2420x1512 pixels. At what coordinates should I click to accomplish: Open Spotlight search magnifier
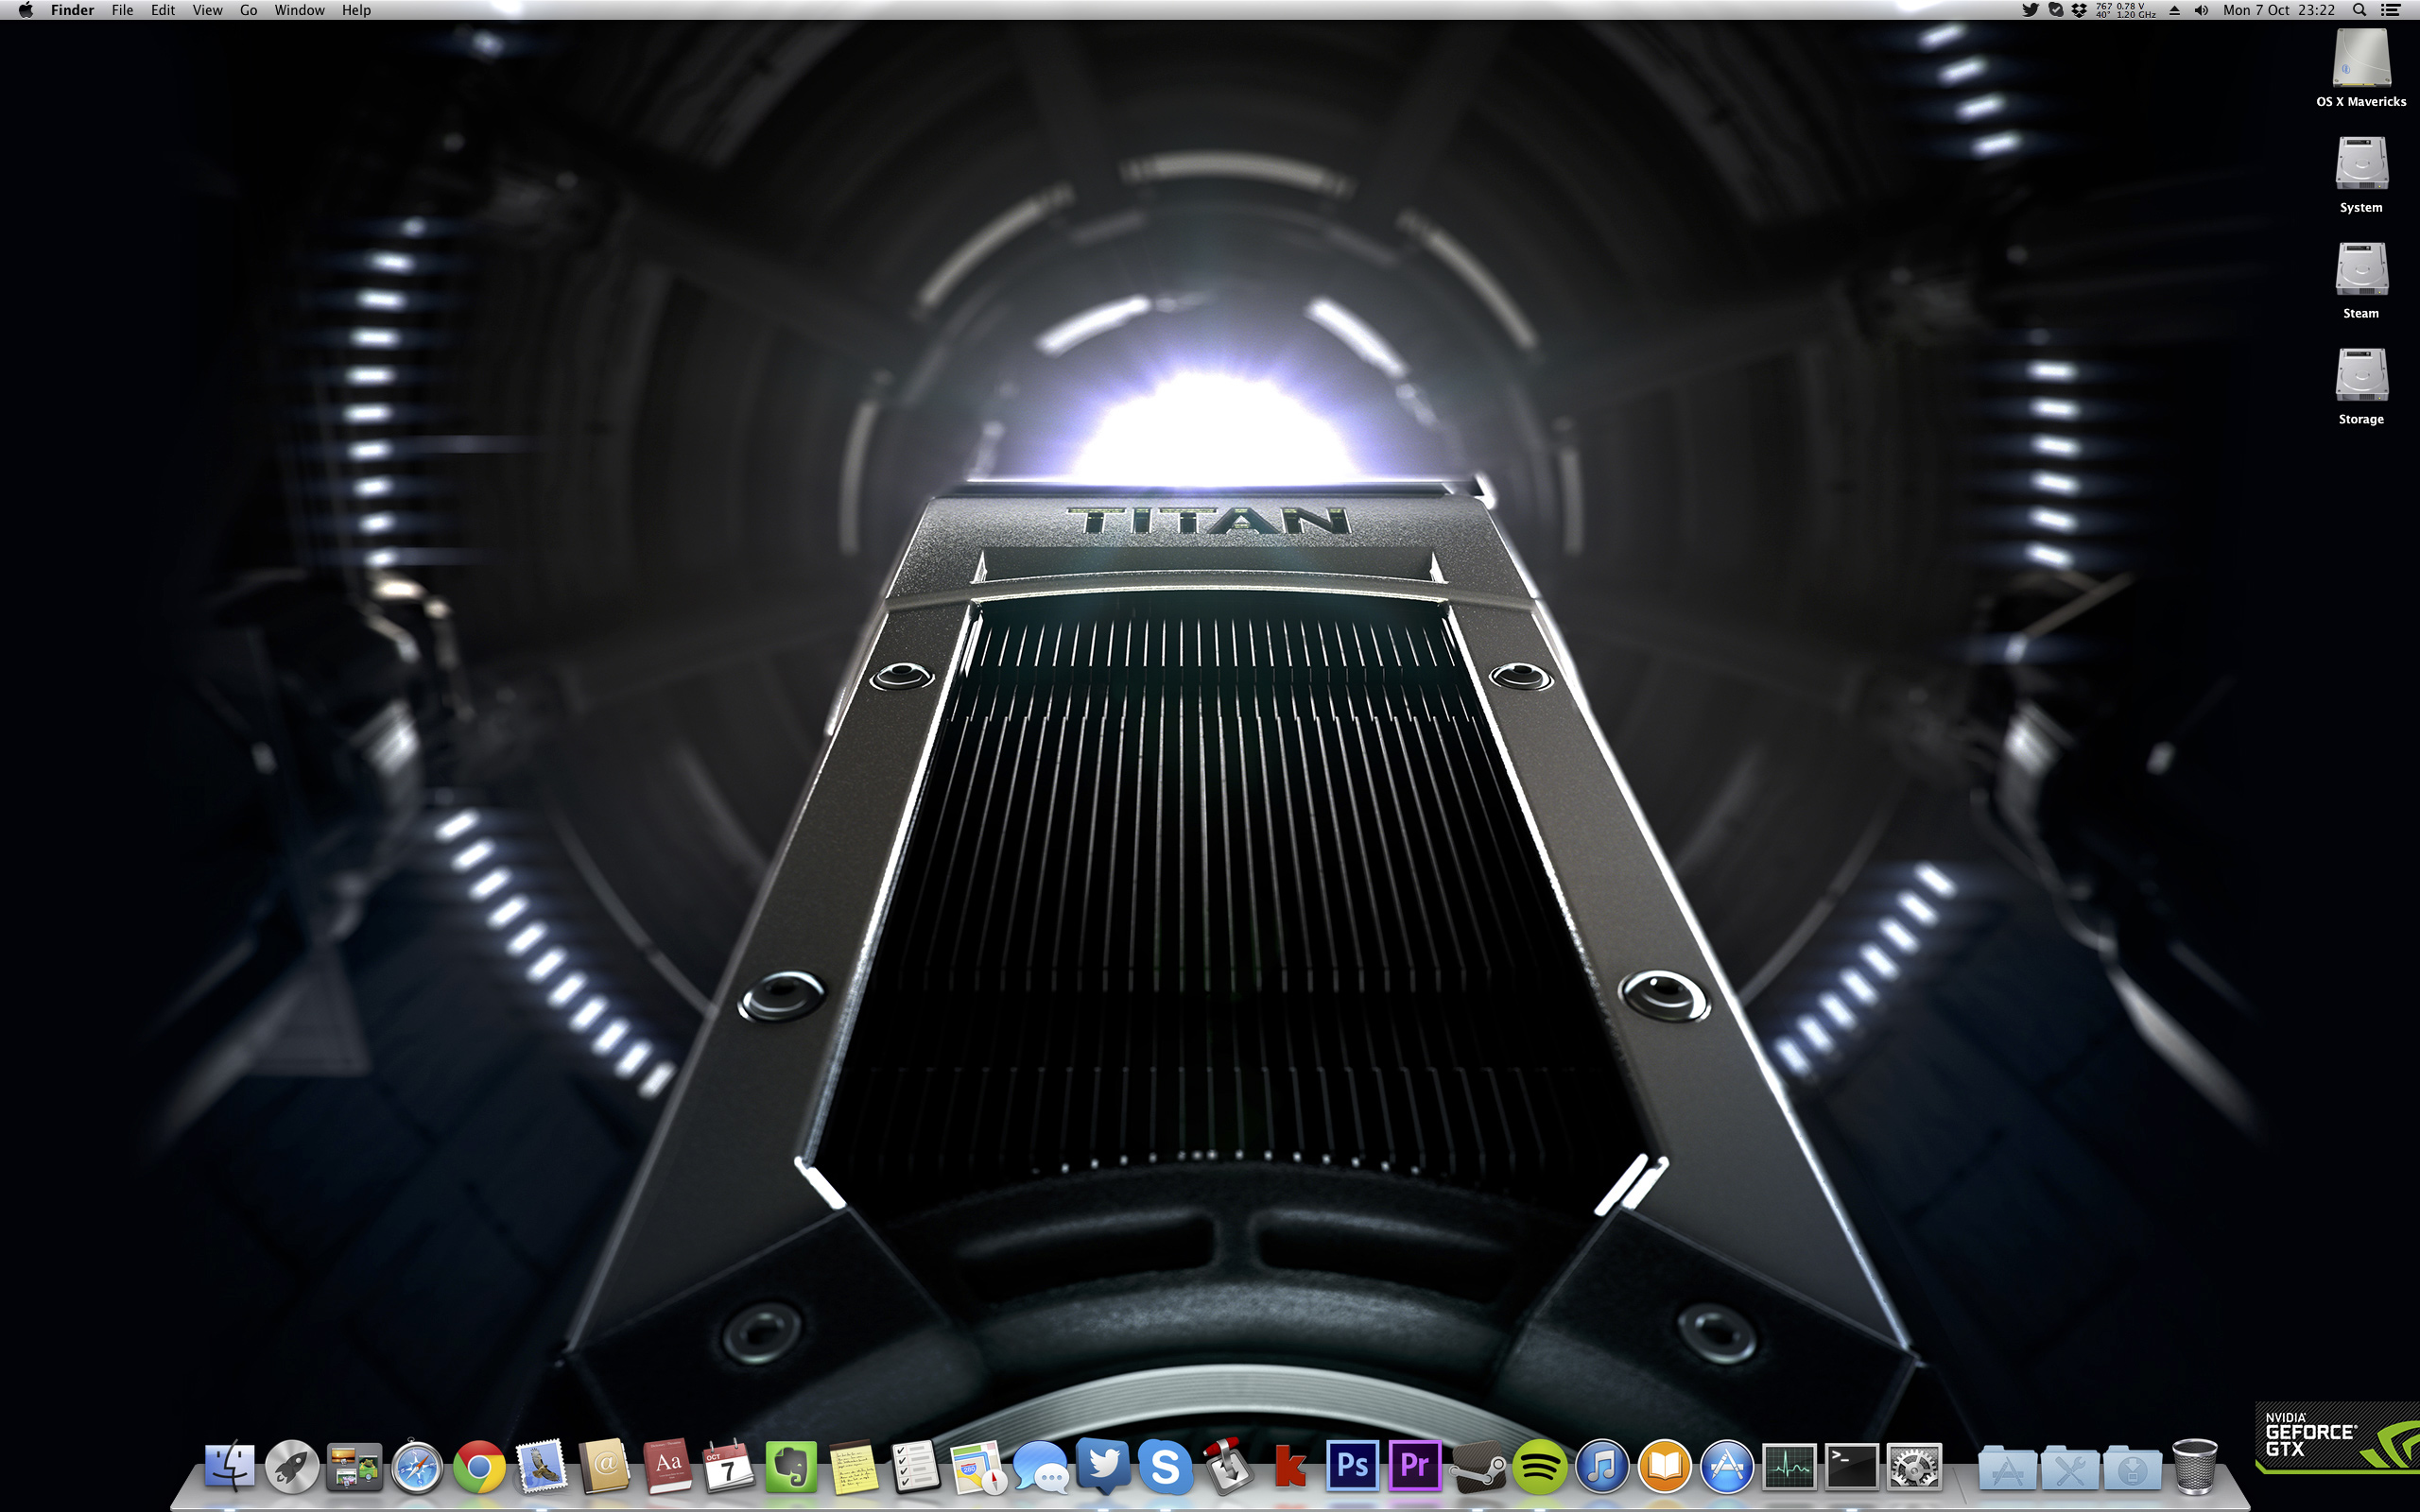[2359, 10]
